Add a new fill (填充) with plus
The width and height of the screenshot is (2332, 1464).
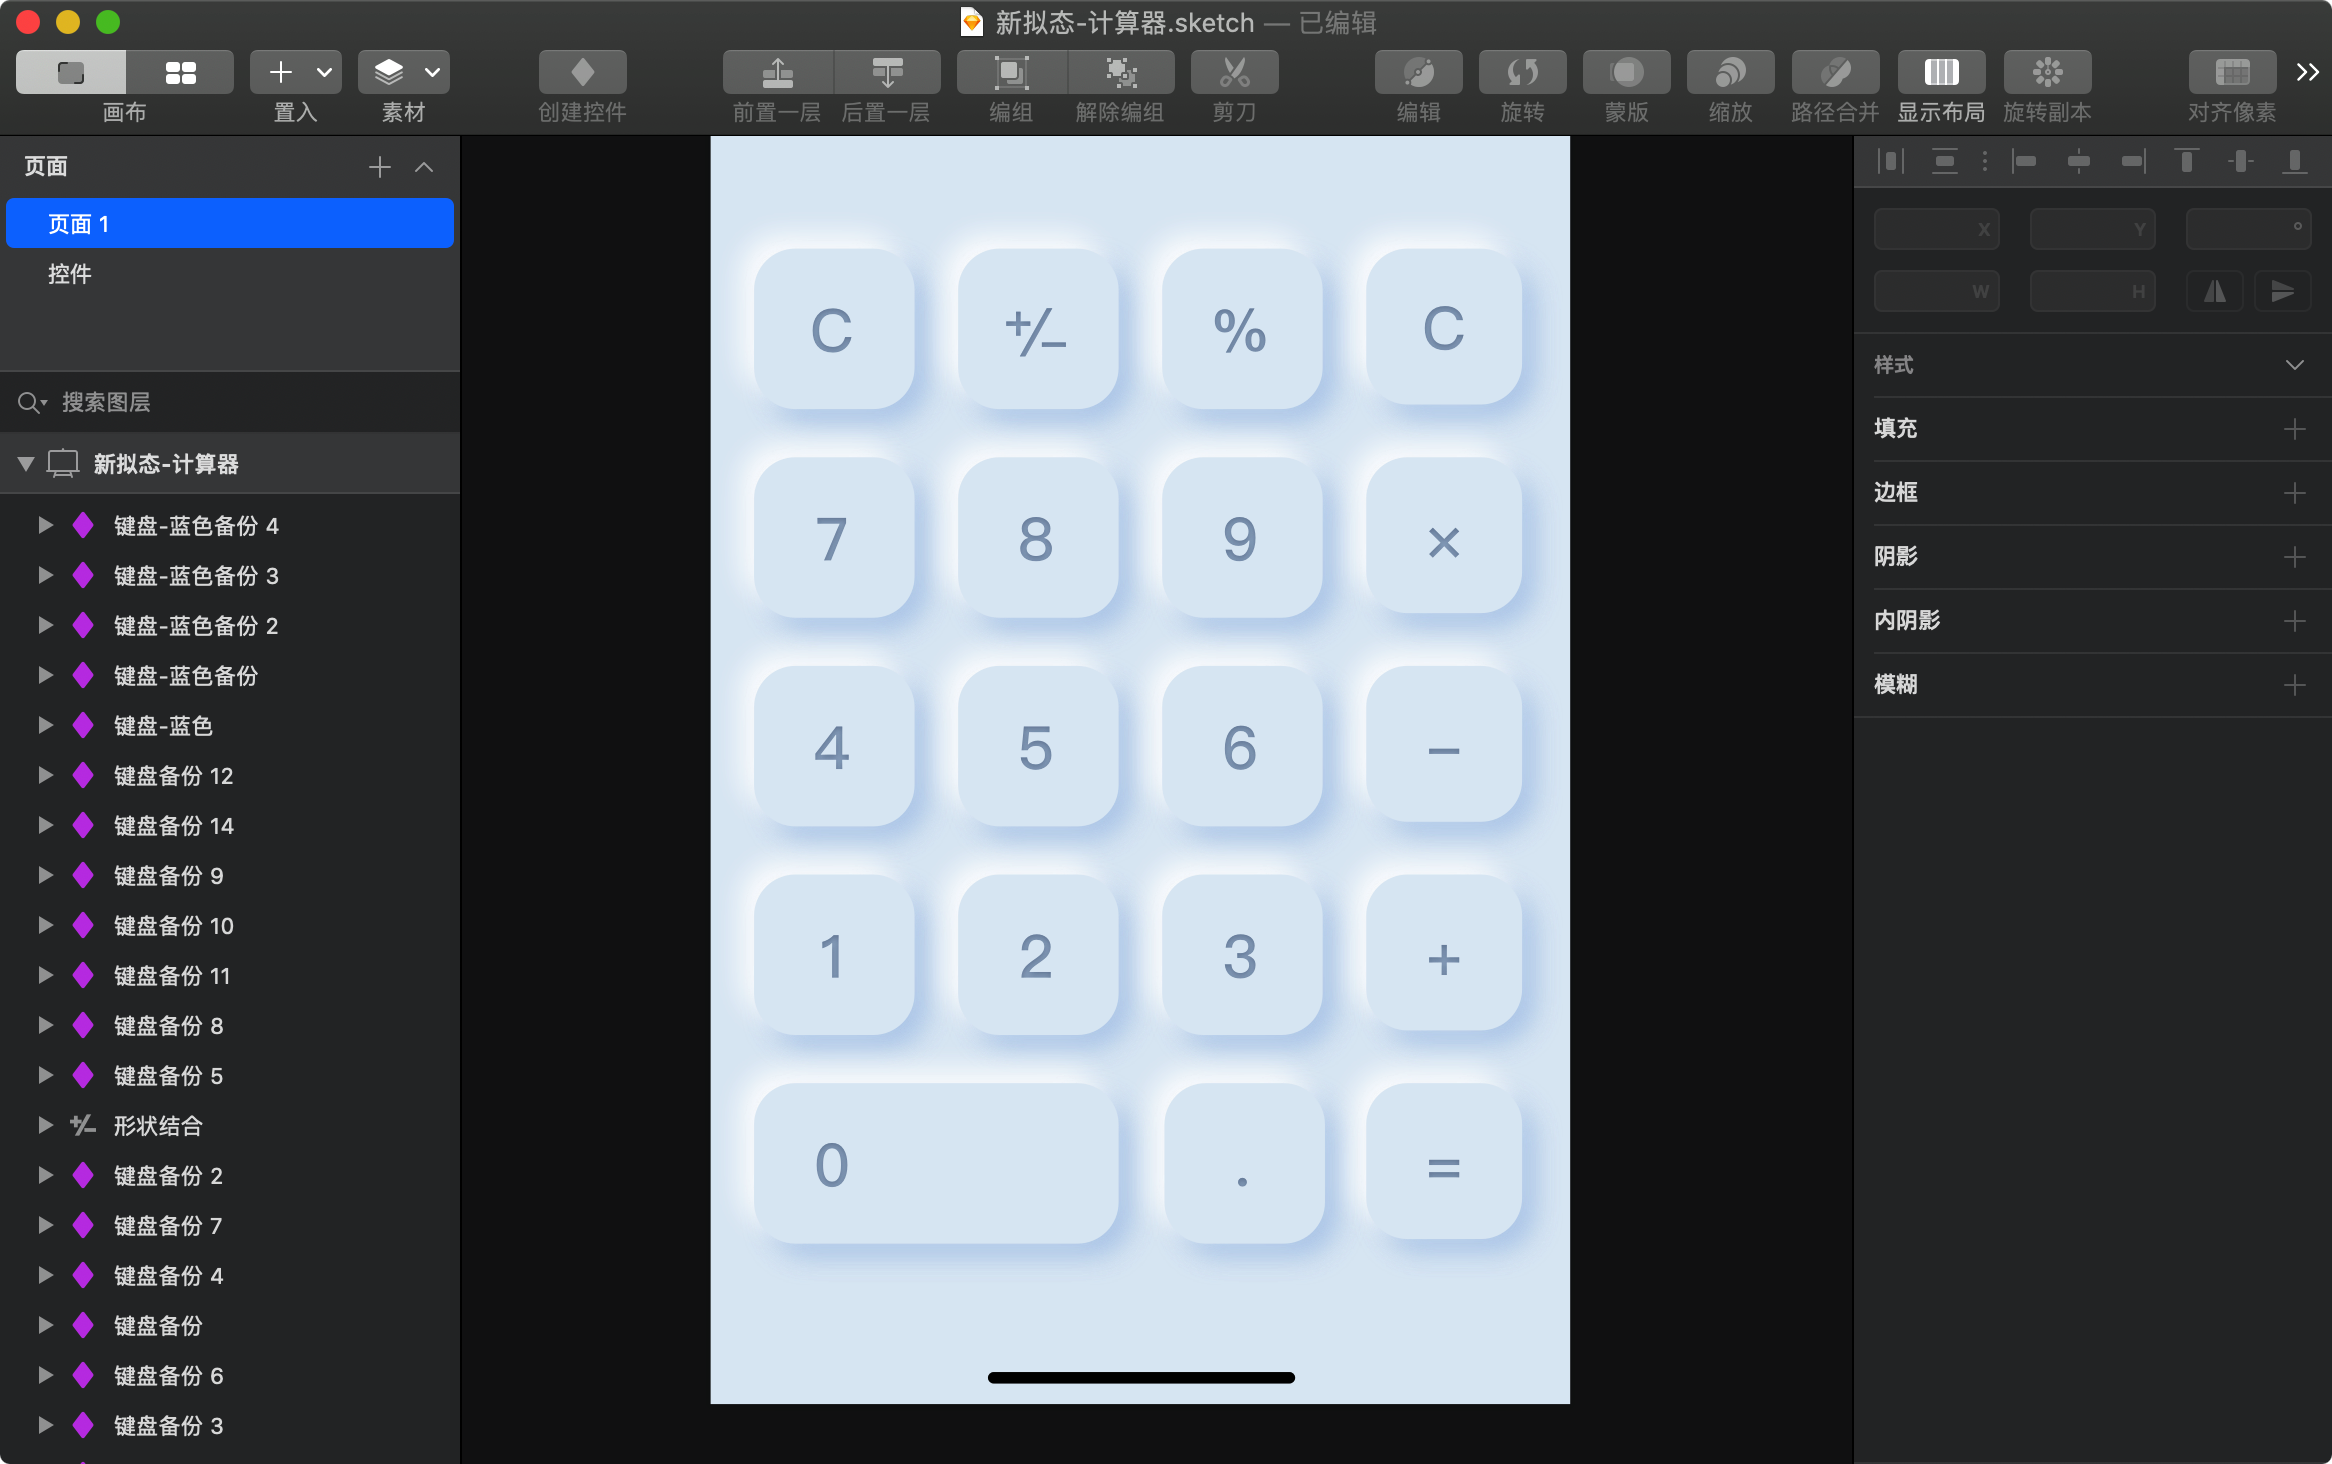2294,429
